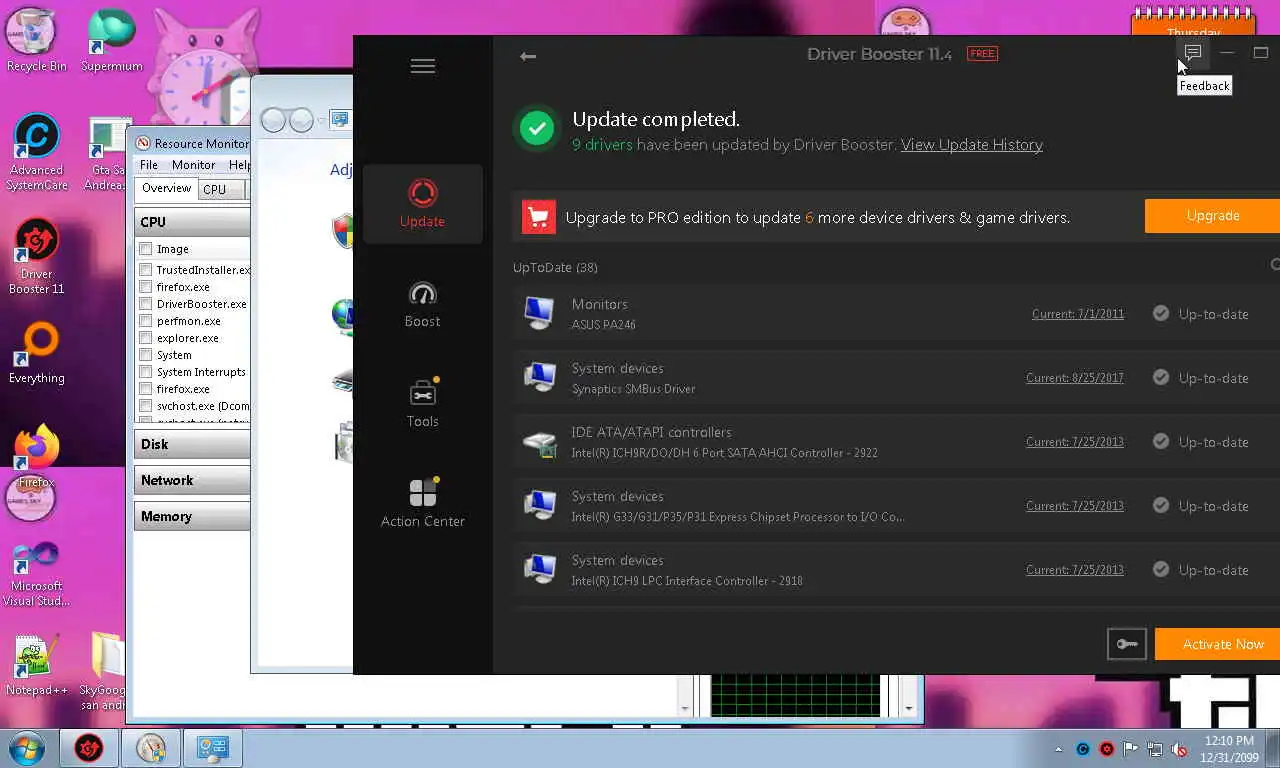Go back using the arrow in Driver Booster
This screenshot has height=768, width=1280.
[x=528, y=56]
